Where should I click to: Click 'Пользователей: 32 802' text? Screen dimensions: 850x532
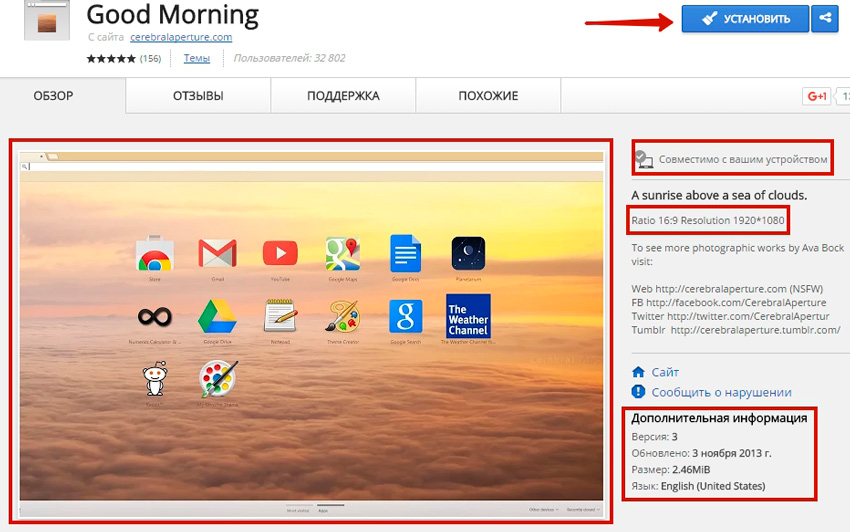289,58
